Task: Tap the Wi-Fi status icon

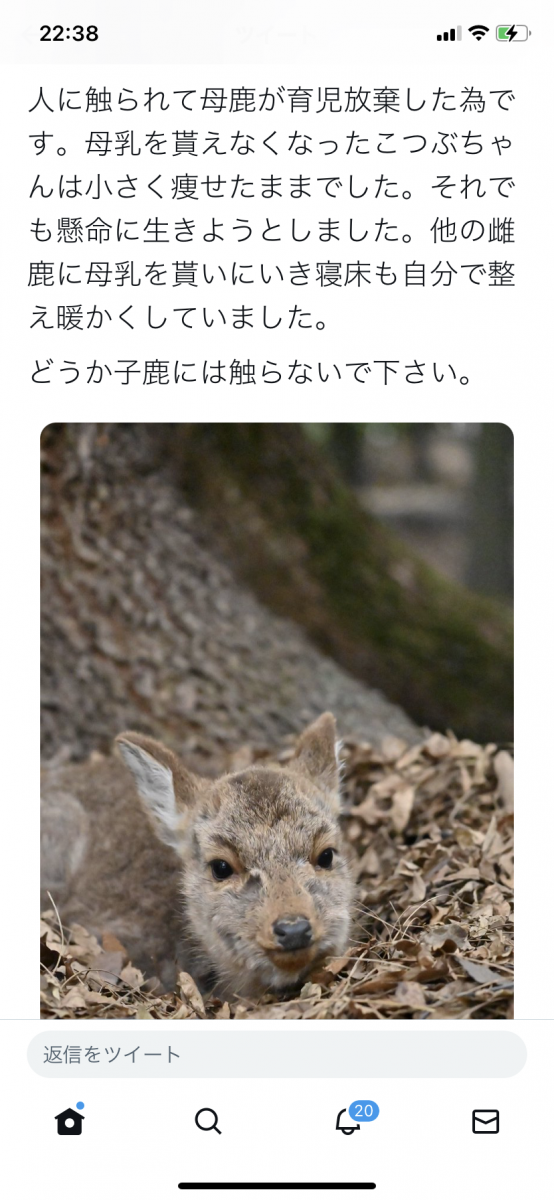Action: tap(479, 33)
